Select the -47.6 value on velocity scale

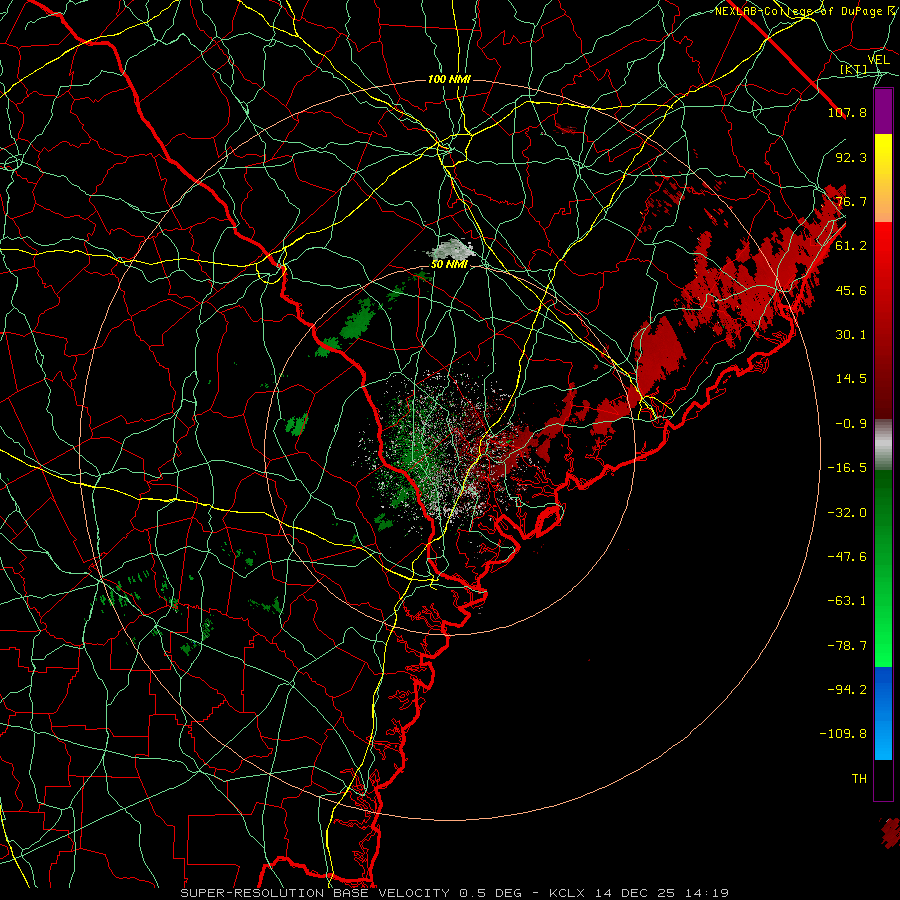tap(847, 557)
